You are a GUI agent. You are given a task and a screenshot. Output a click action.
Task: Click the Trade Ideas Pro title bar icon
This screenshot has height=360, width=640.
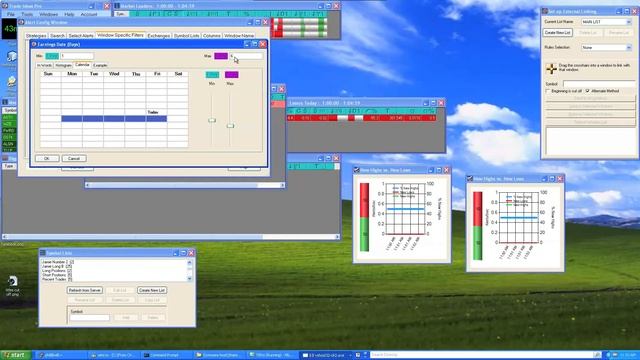[x=5, y=6]
